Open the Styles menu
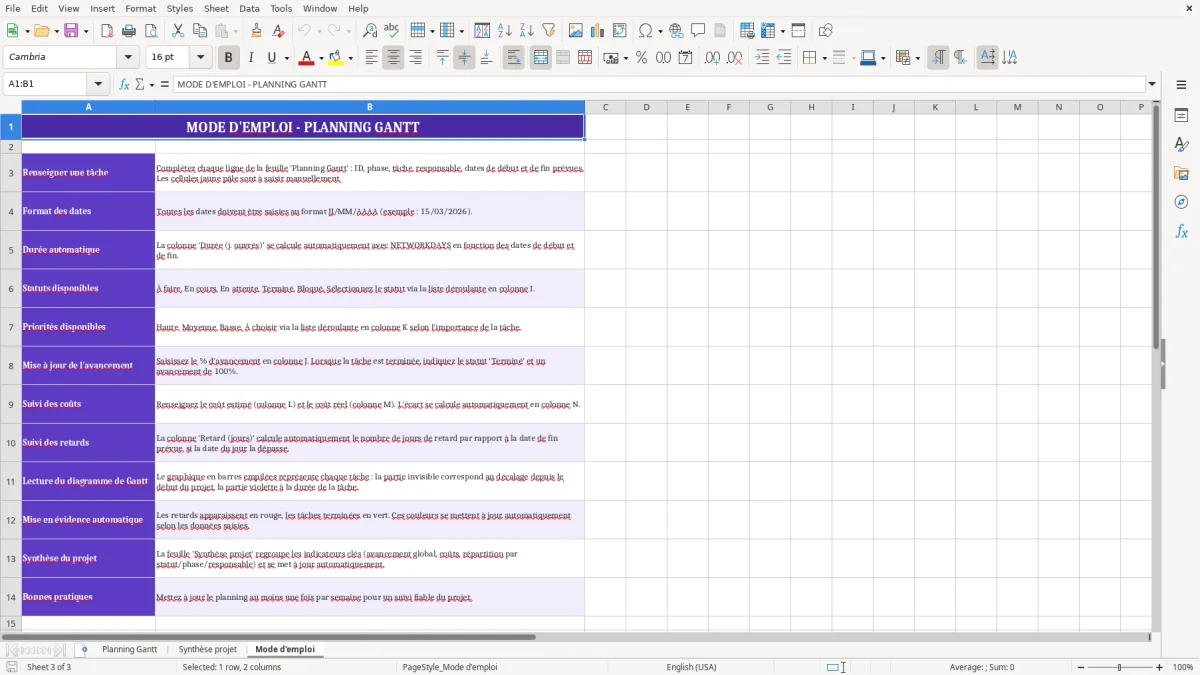Screen dimensions: 1200x675 click(180, 8)
